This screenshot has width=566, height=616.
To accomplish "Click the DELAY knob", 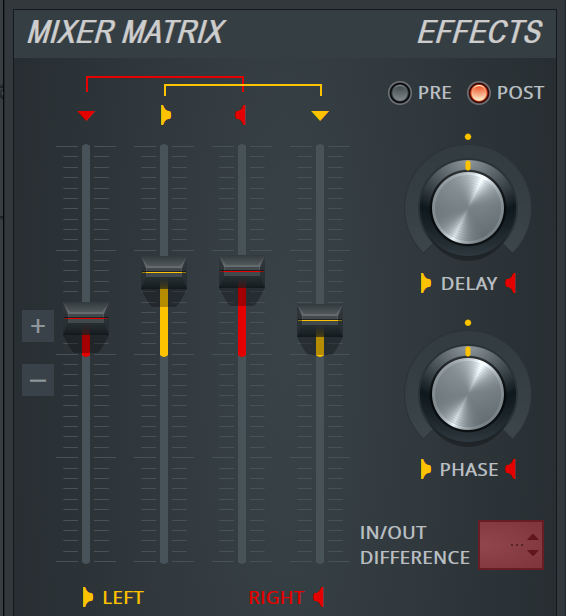I will (x=468, y=208).
